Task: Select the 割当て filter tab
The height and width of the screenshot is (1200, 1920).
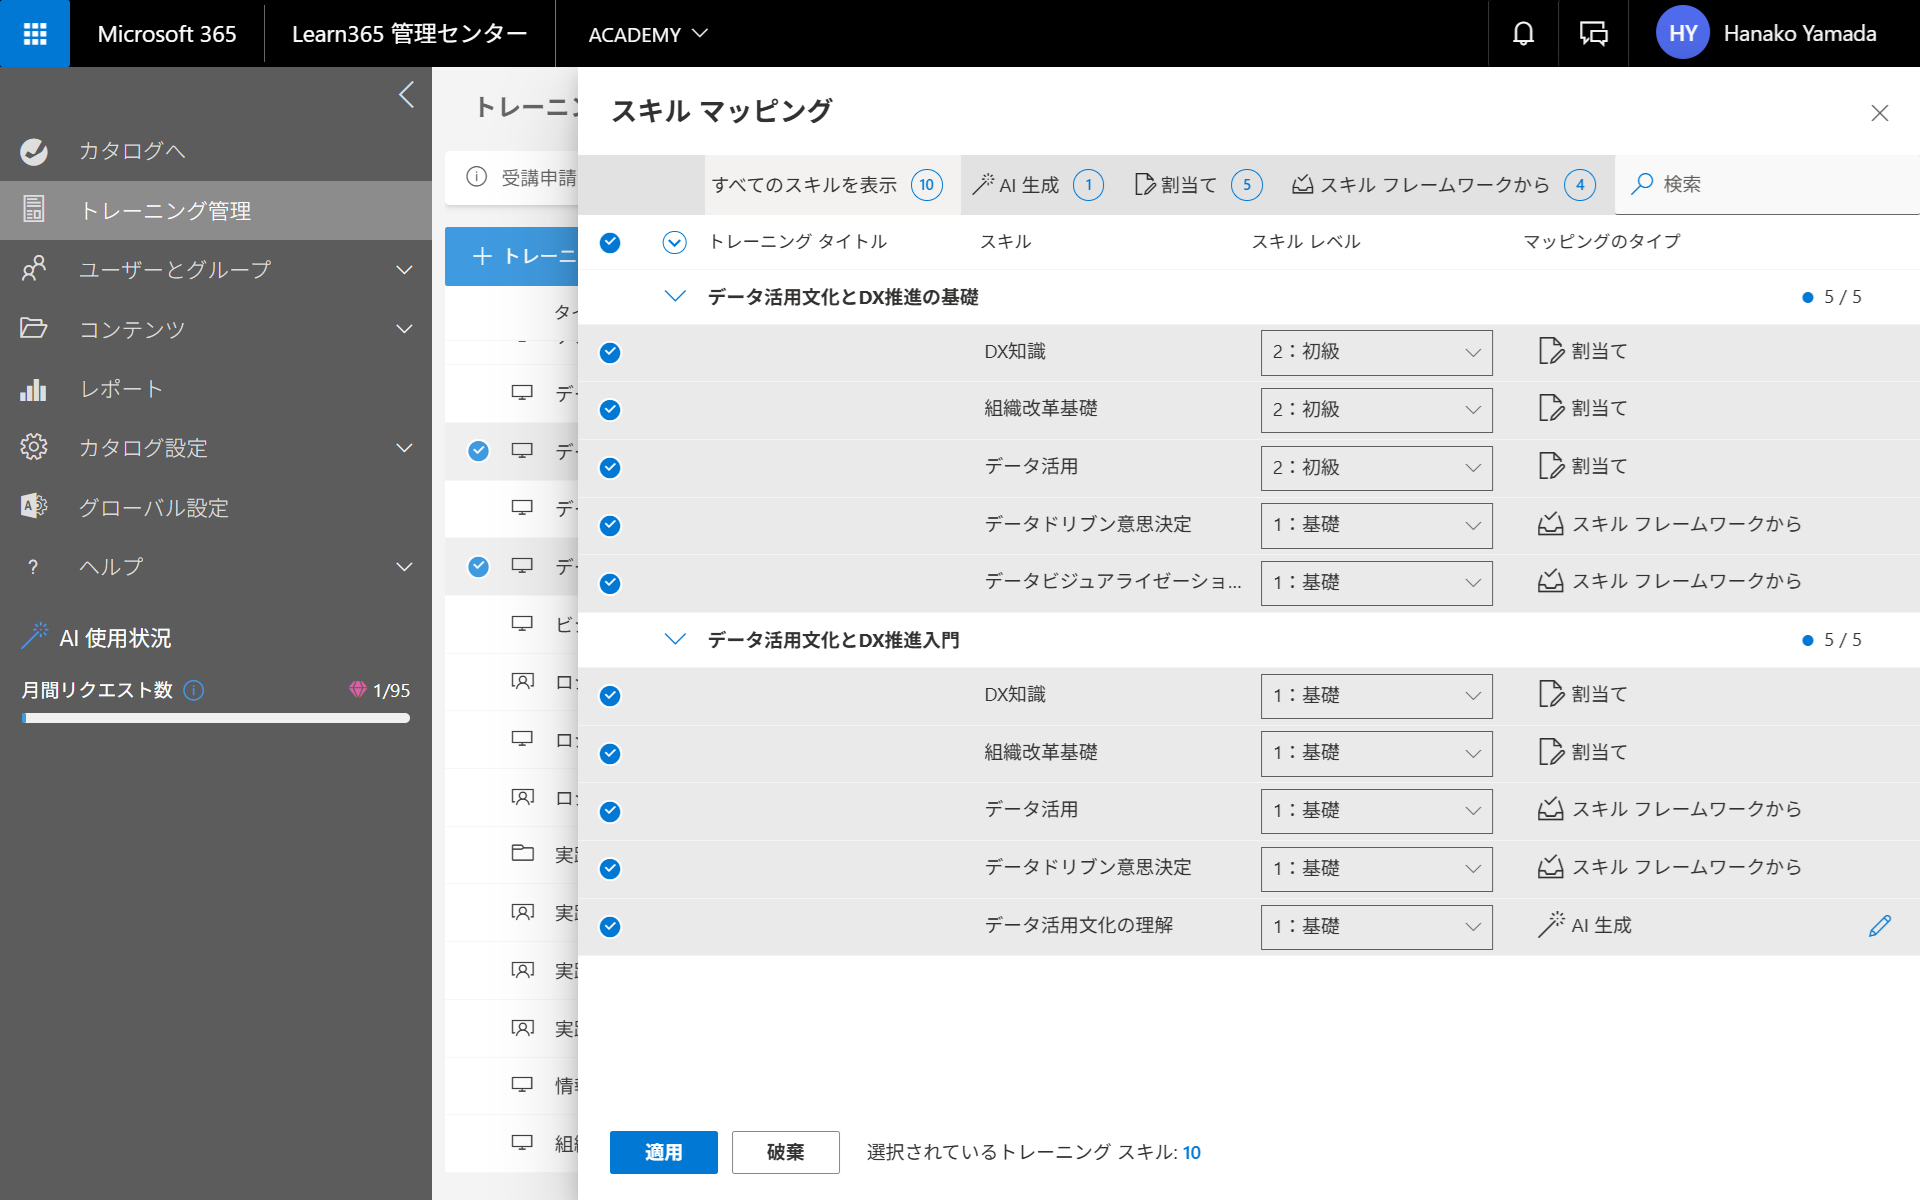Action: click(1198, 185)
